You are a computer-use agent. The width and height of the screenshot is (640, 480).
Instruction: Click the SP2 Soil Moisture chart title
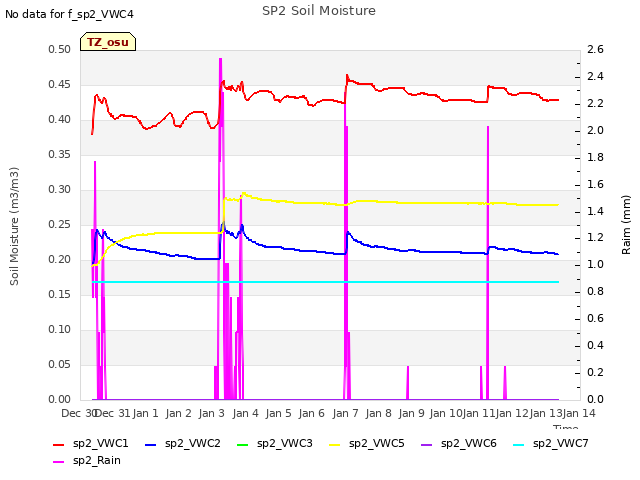tap(319, 11)
